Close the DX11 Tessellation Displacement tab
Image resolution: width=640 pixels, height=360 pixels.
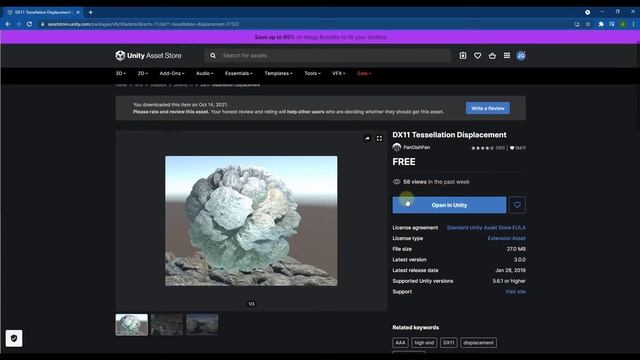78,12
